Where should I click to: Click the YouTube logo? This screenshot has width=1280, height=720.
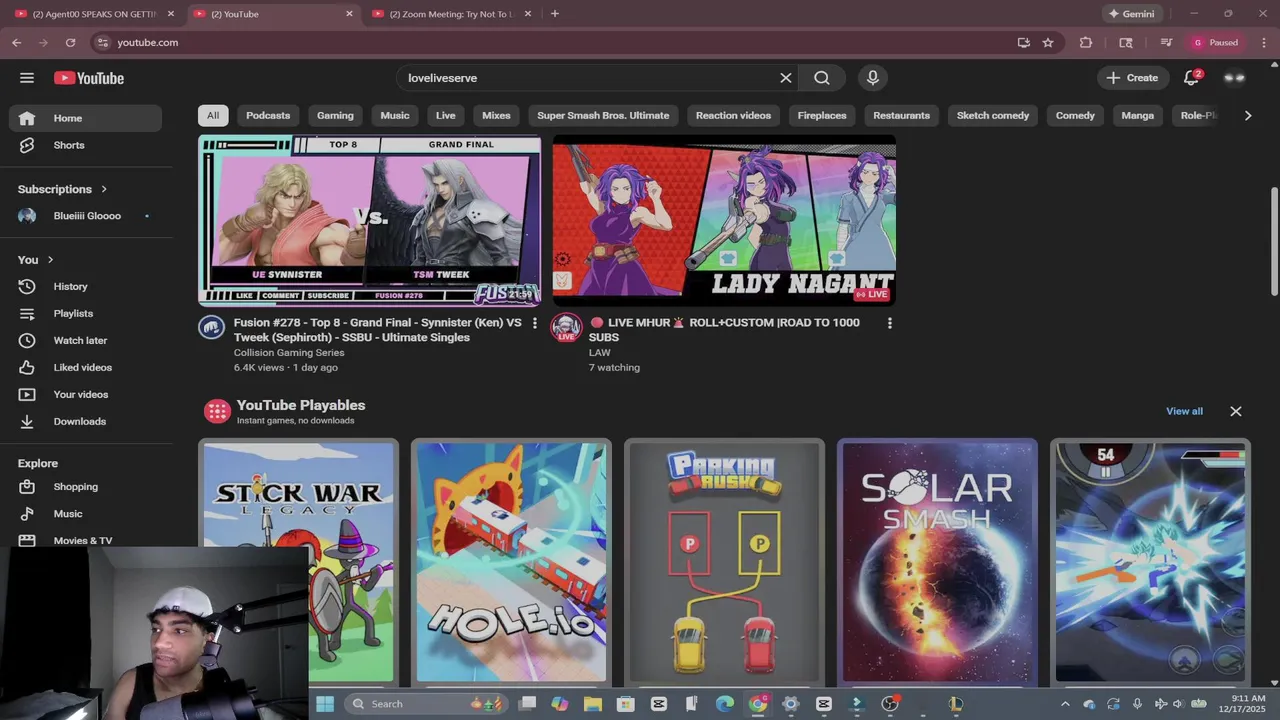pyautogui.click(x=89, y=78)
